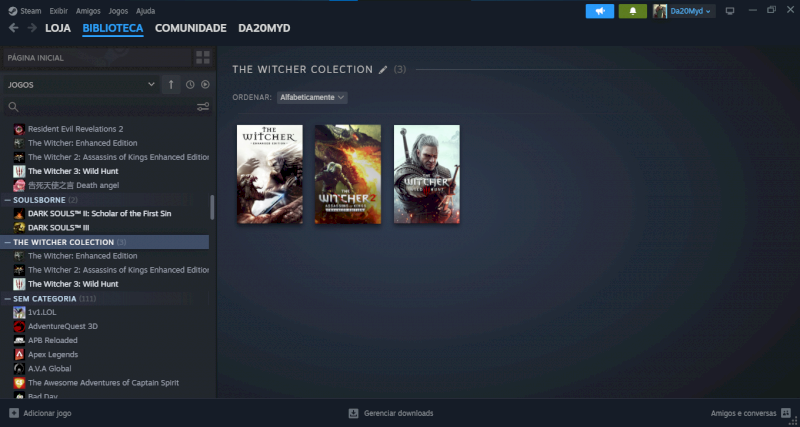Toggle the sort by recent activity clock icon
Image resolution: width=800 pixels, height=427 pixels.
pos(190,85)
